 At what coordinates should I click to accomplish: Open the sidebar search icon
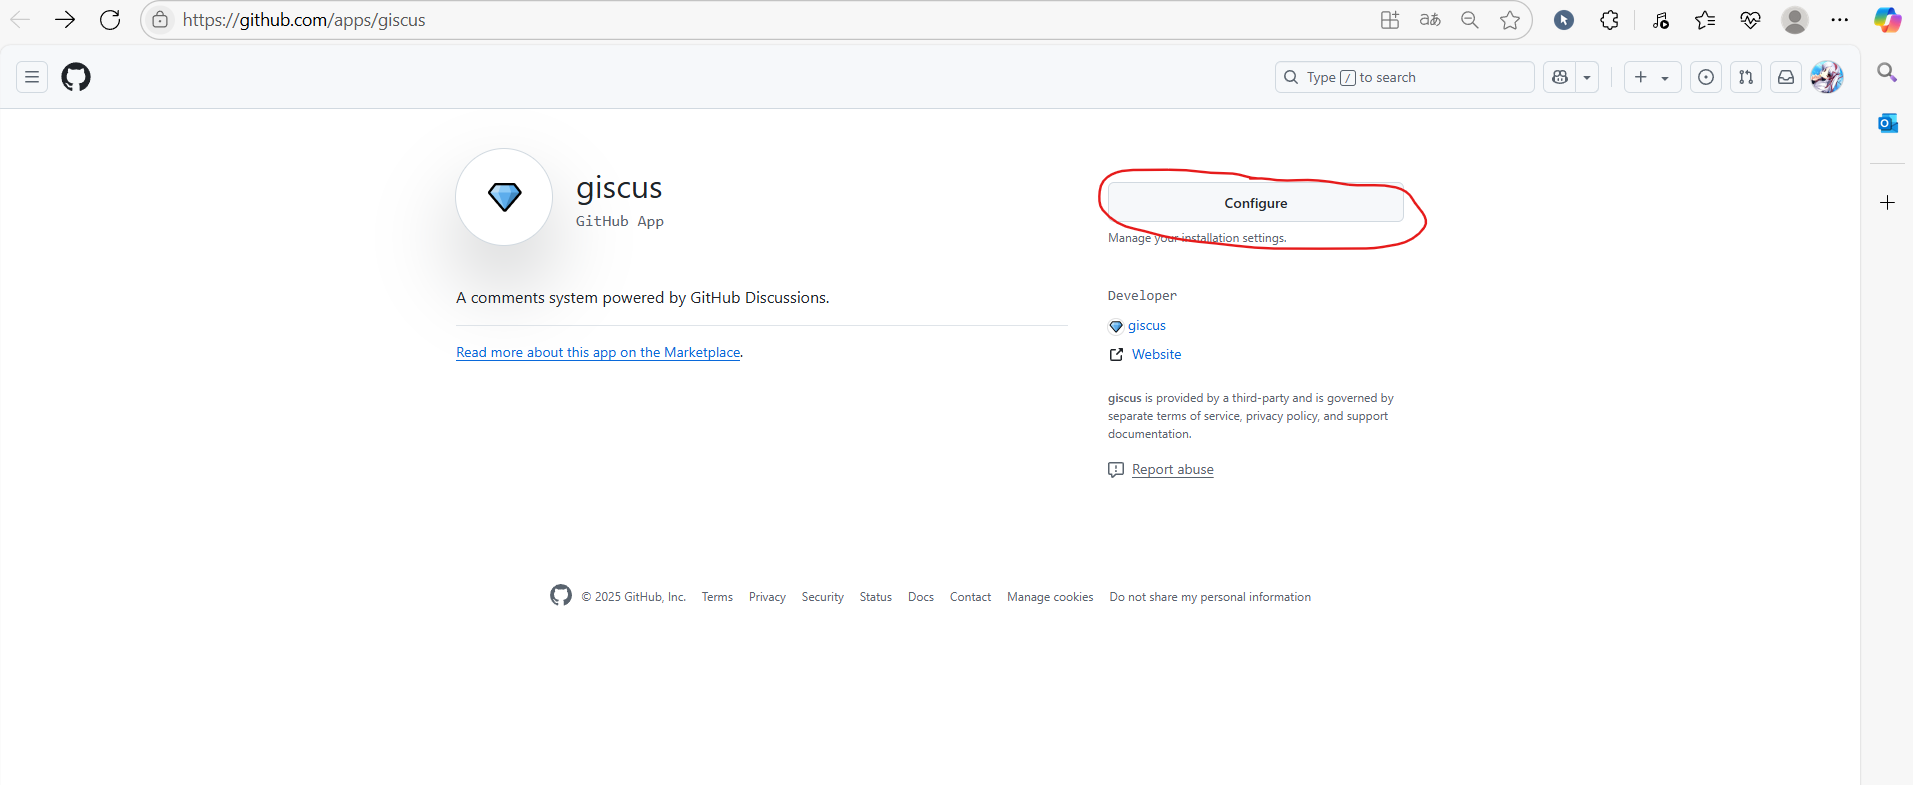click(x=1887, y=72)
